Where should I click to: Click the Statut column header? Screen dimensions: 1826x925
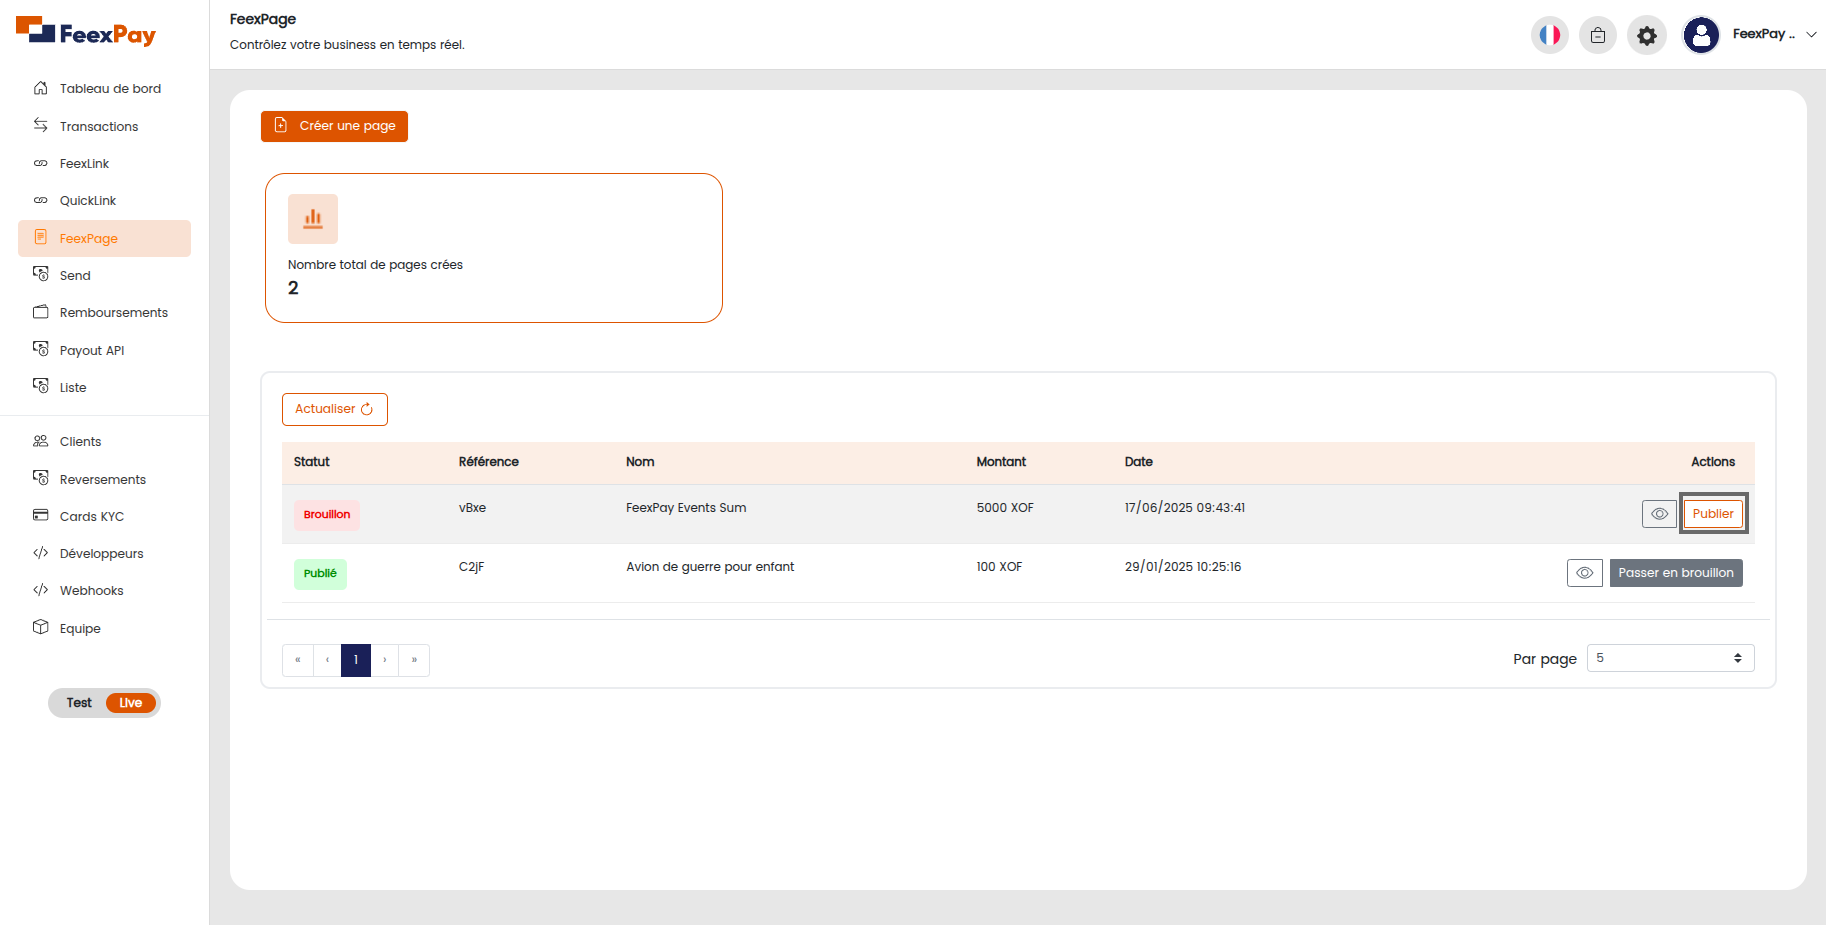312,462
